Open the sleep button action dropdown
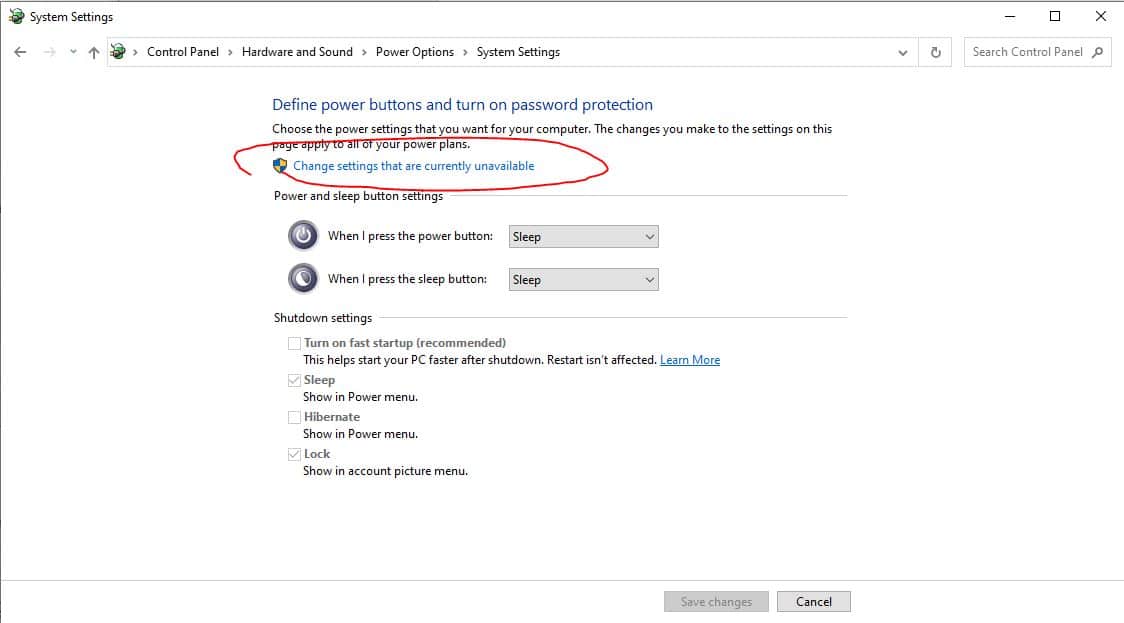Screen dimensions: 1124x623 click(x=583, y=280)
